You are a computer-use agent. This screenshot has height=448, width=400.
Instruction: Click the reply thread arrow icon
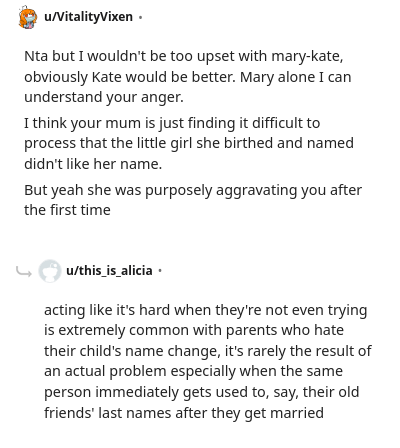(x=24, y=272)
